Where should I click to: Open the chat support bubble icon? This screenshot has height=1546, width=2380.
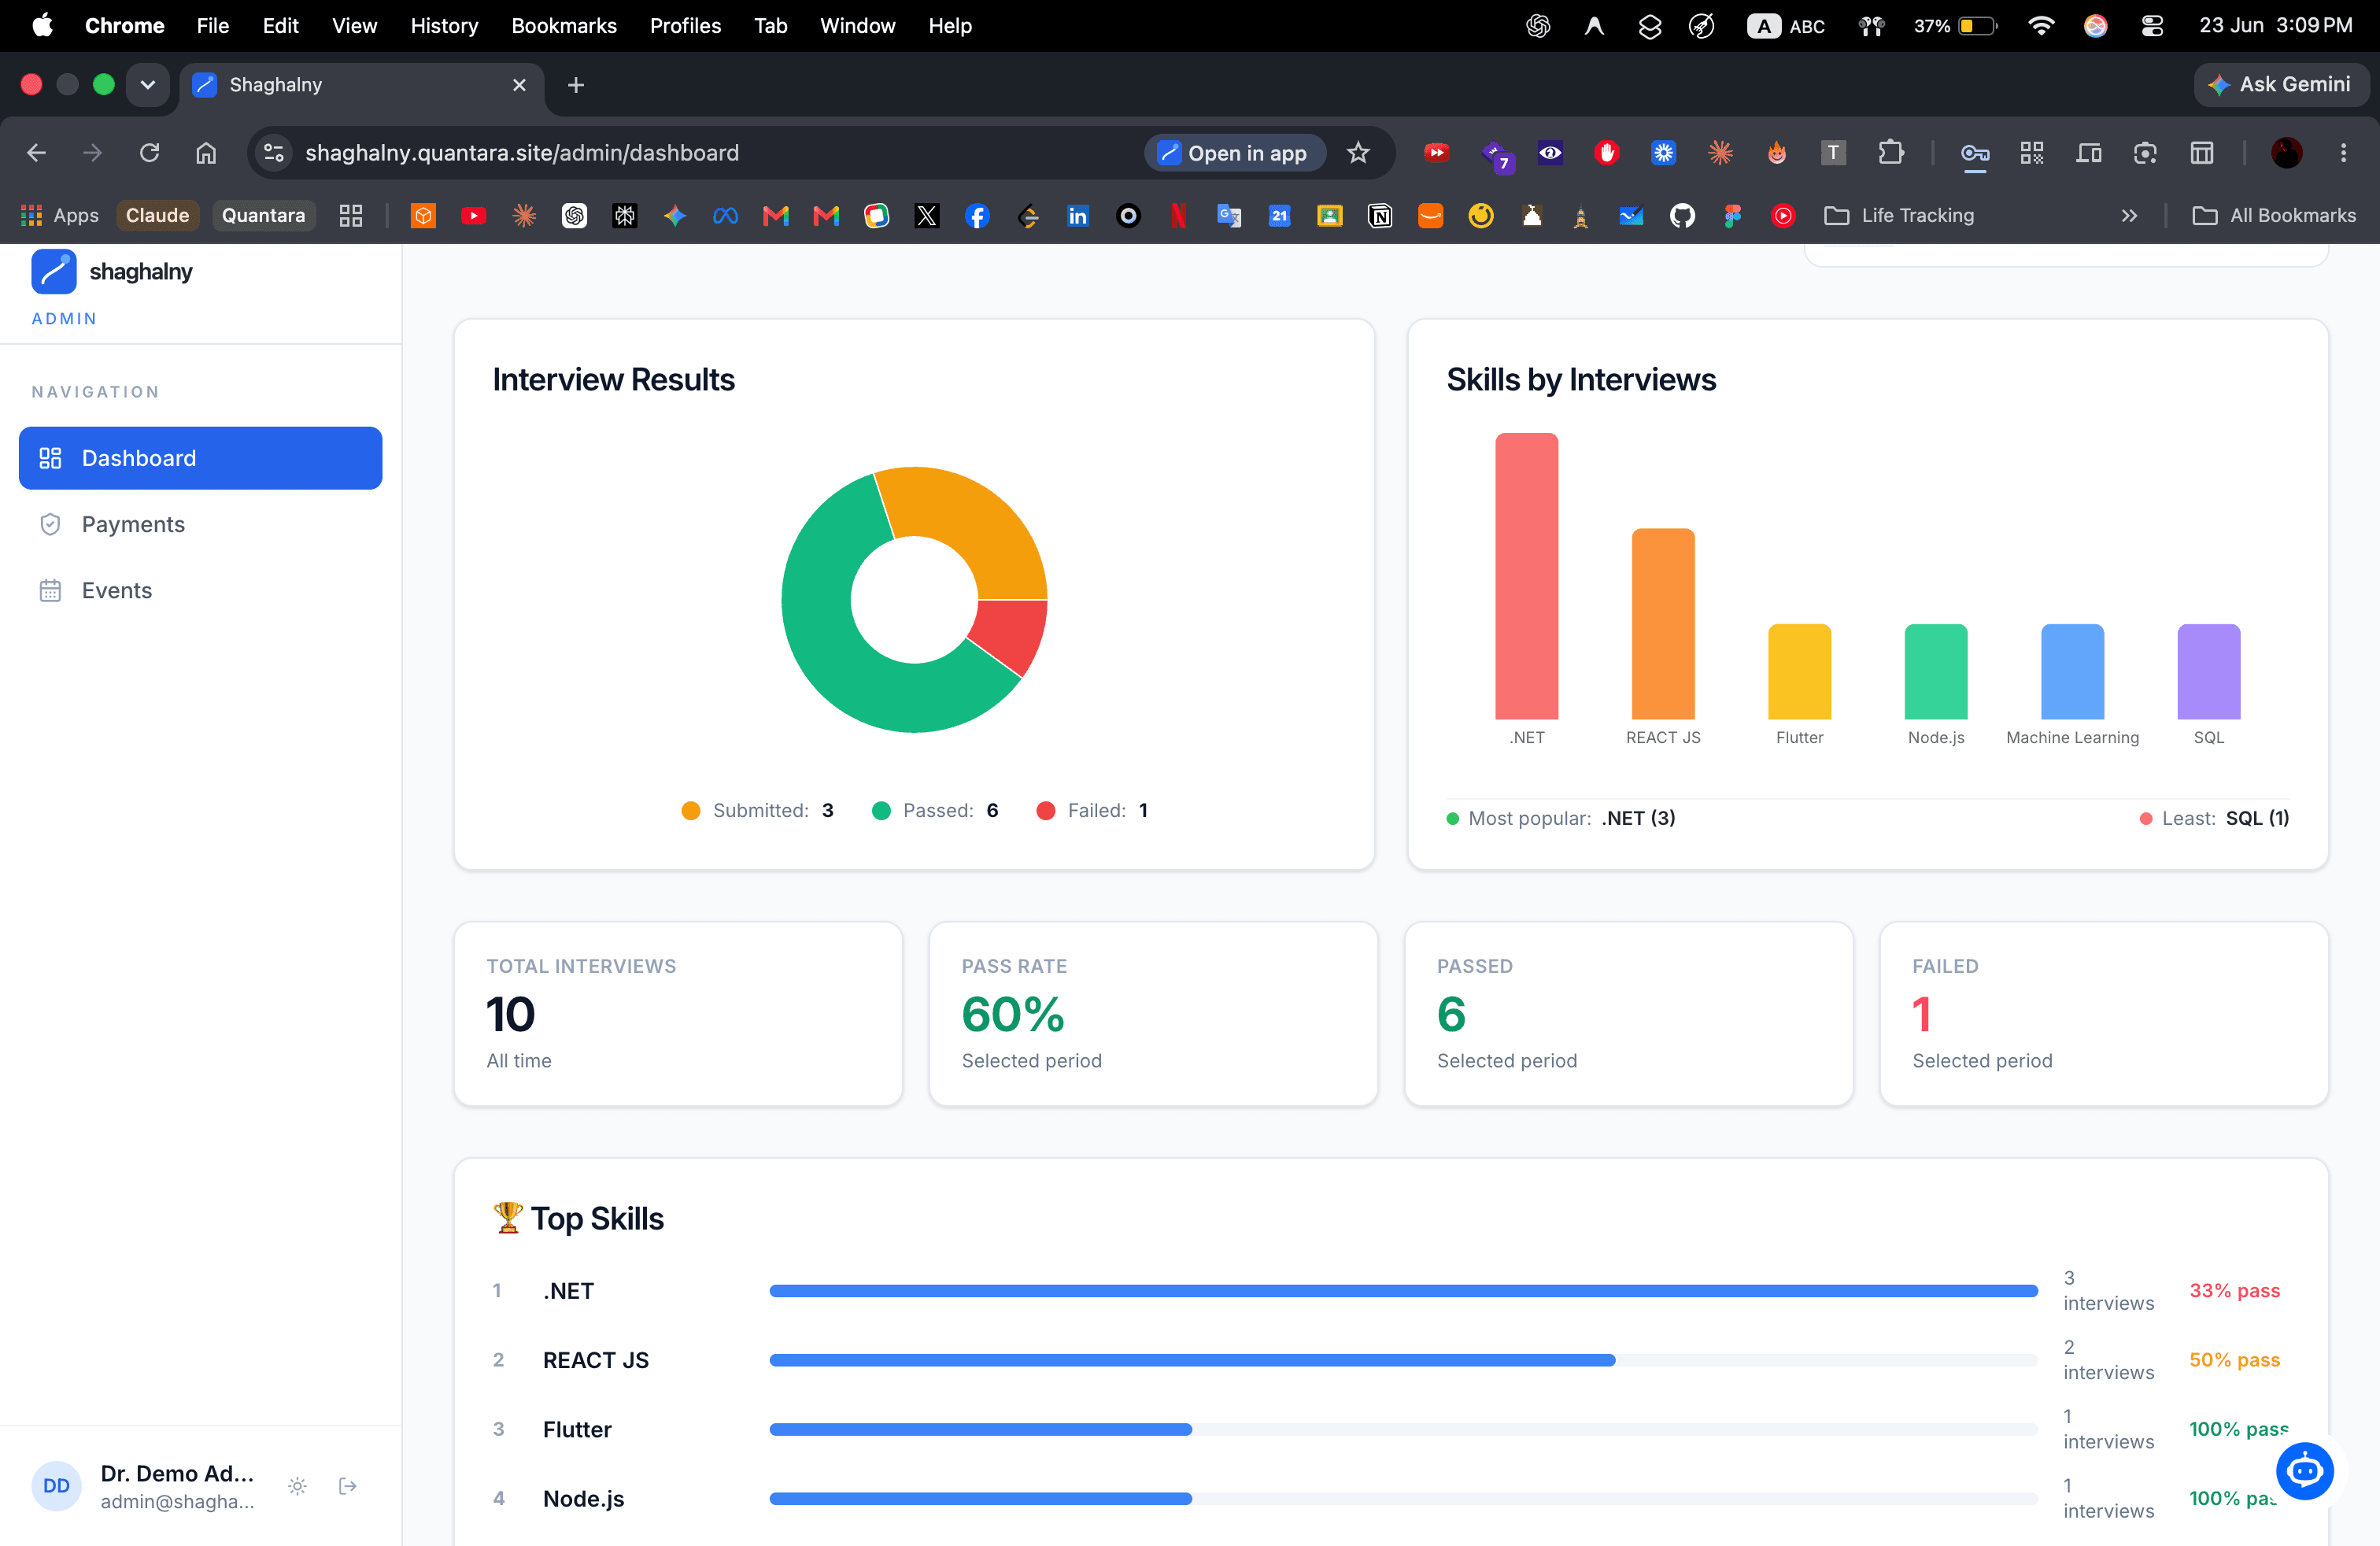click(x=2304, y=1471)
